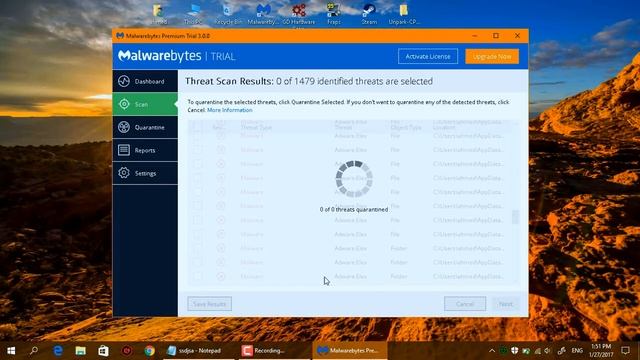Open the Fraps desktop shortcut
This screenshot has width=640, height=360.
(334, 14)
